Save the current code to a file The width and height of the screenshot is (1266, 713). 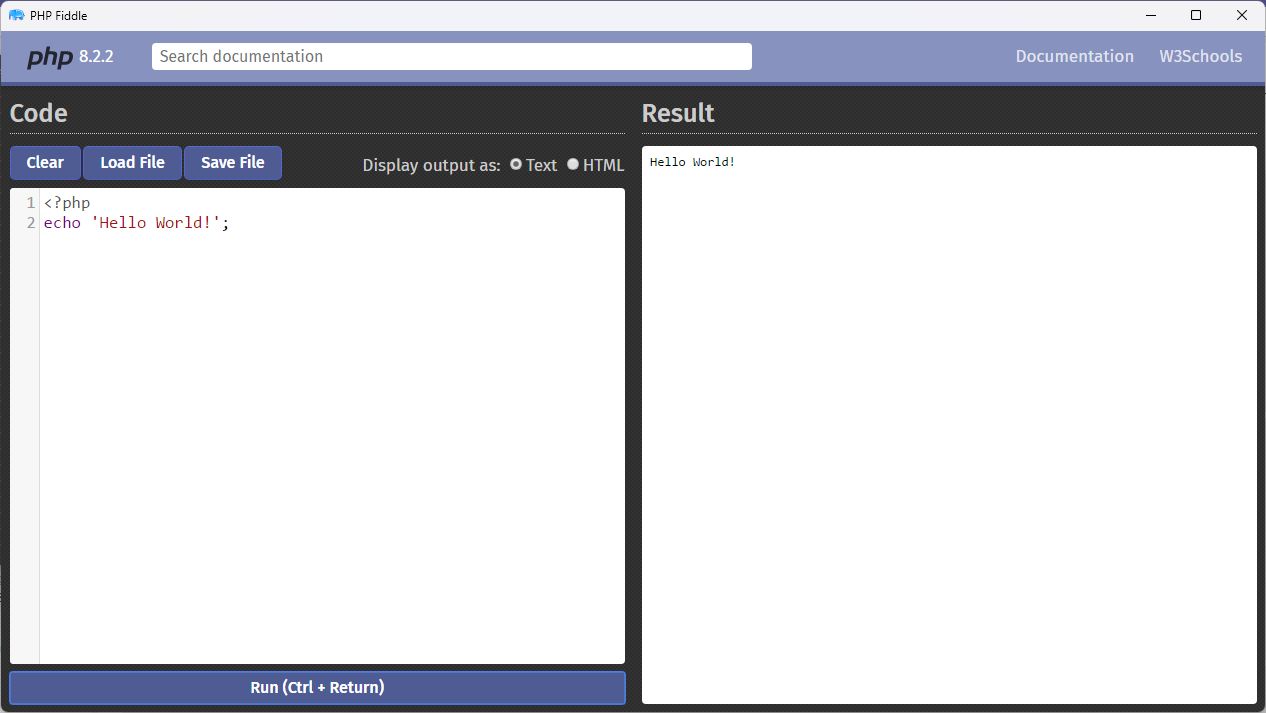tap(232, 162)
